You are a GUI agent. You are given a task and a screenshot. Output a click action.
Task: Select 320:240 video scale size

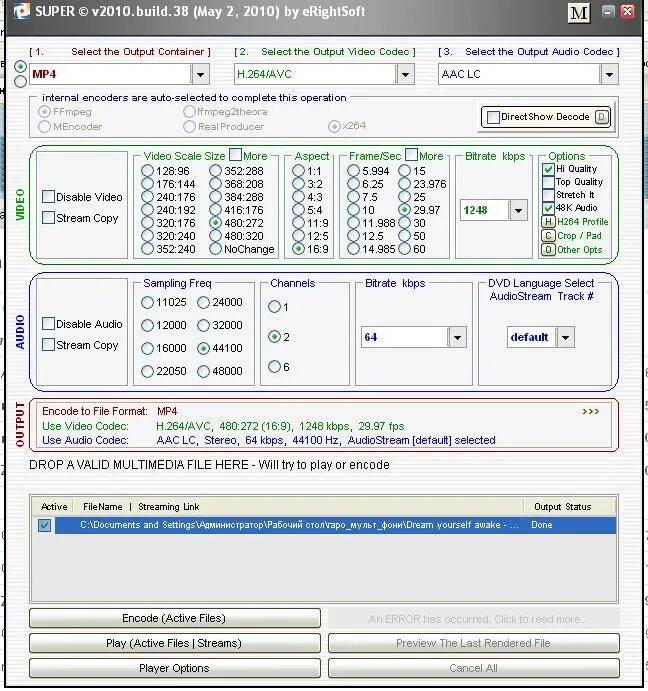(x=147, y=236)
